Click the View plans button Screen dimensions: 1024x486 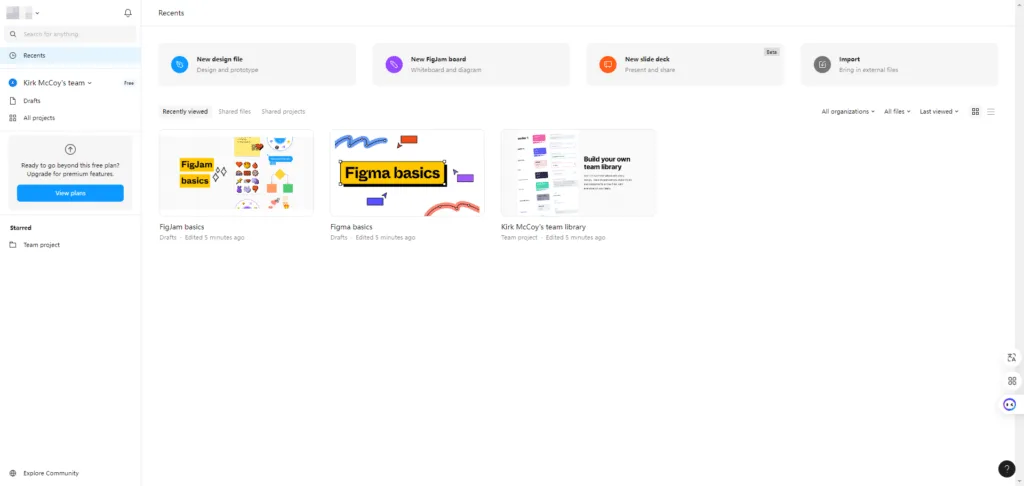[70, 193]
